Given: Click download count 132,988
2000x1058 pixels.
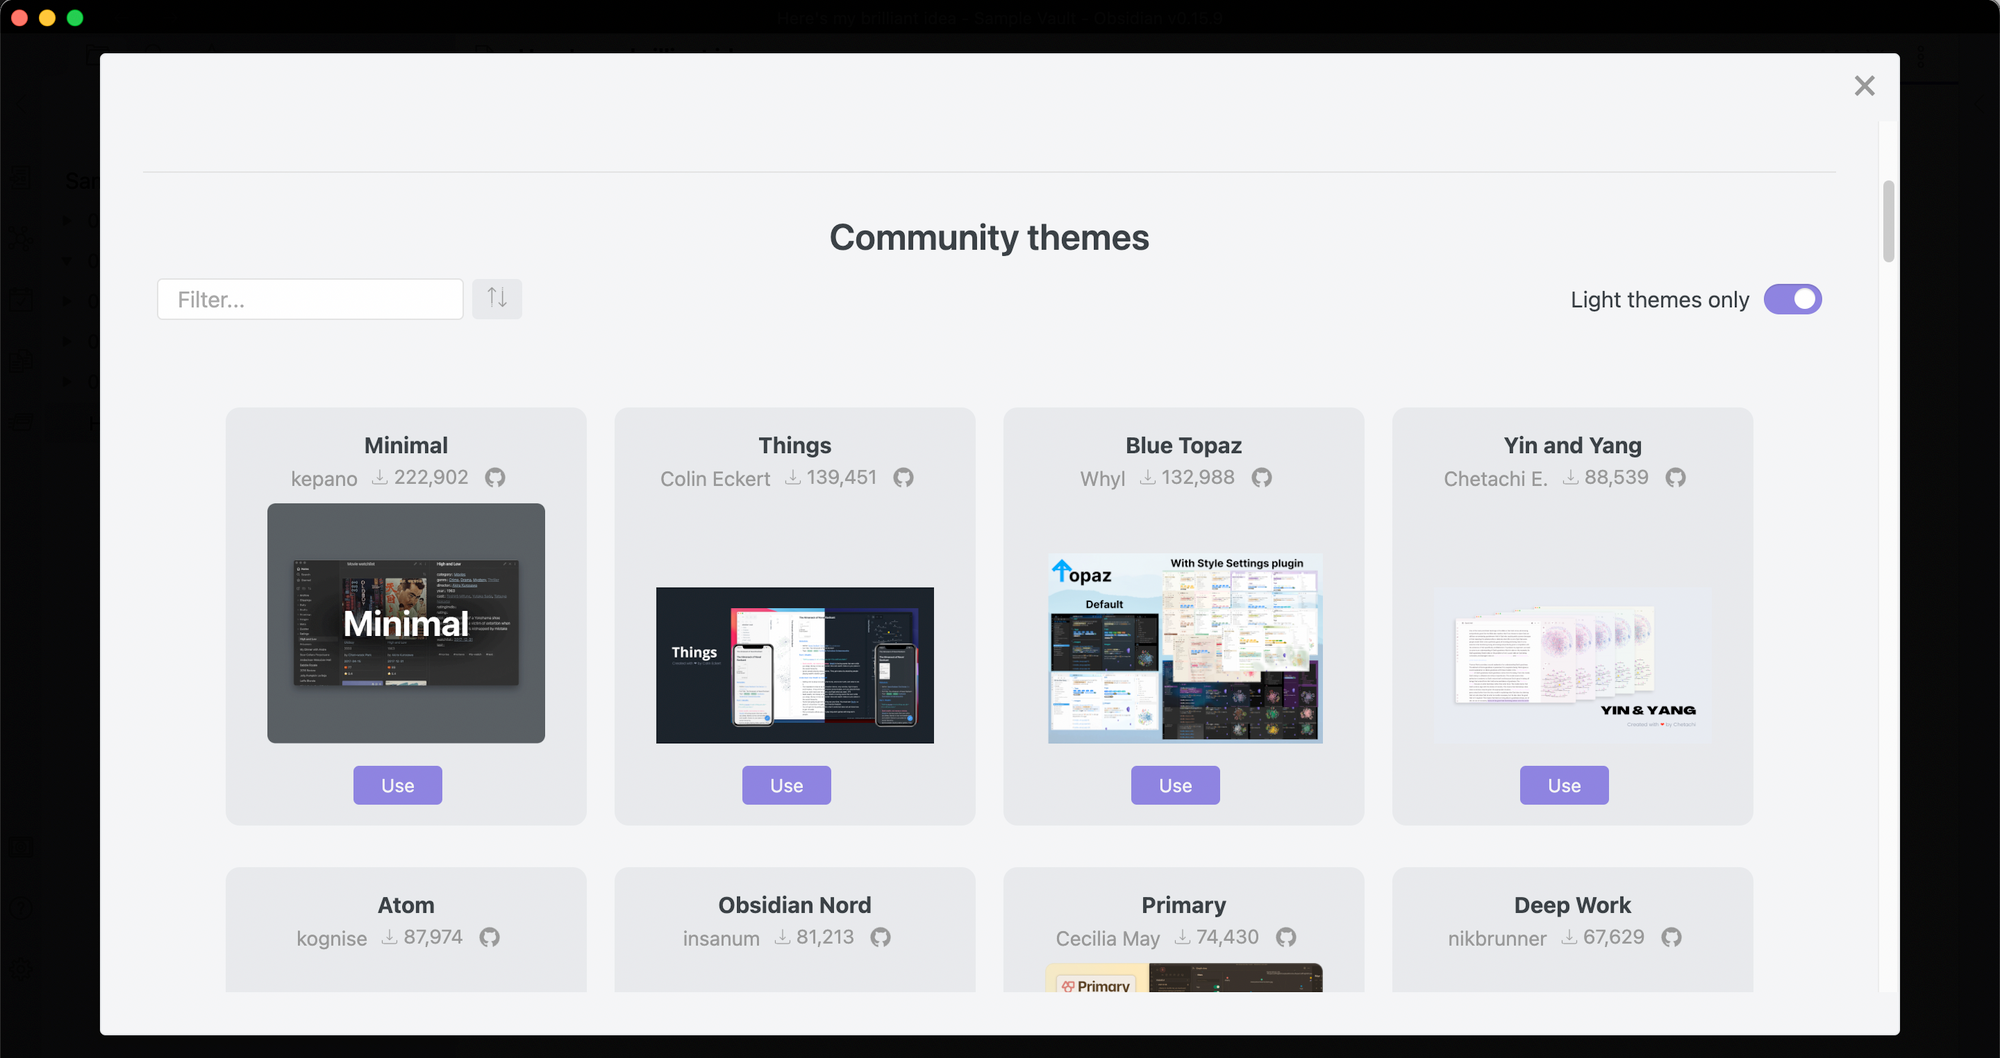Looking at the screenshot, I should pyautogui.click(x=1198, y=477).
